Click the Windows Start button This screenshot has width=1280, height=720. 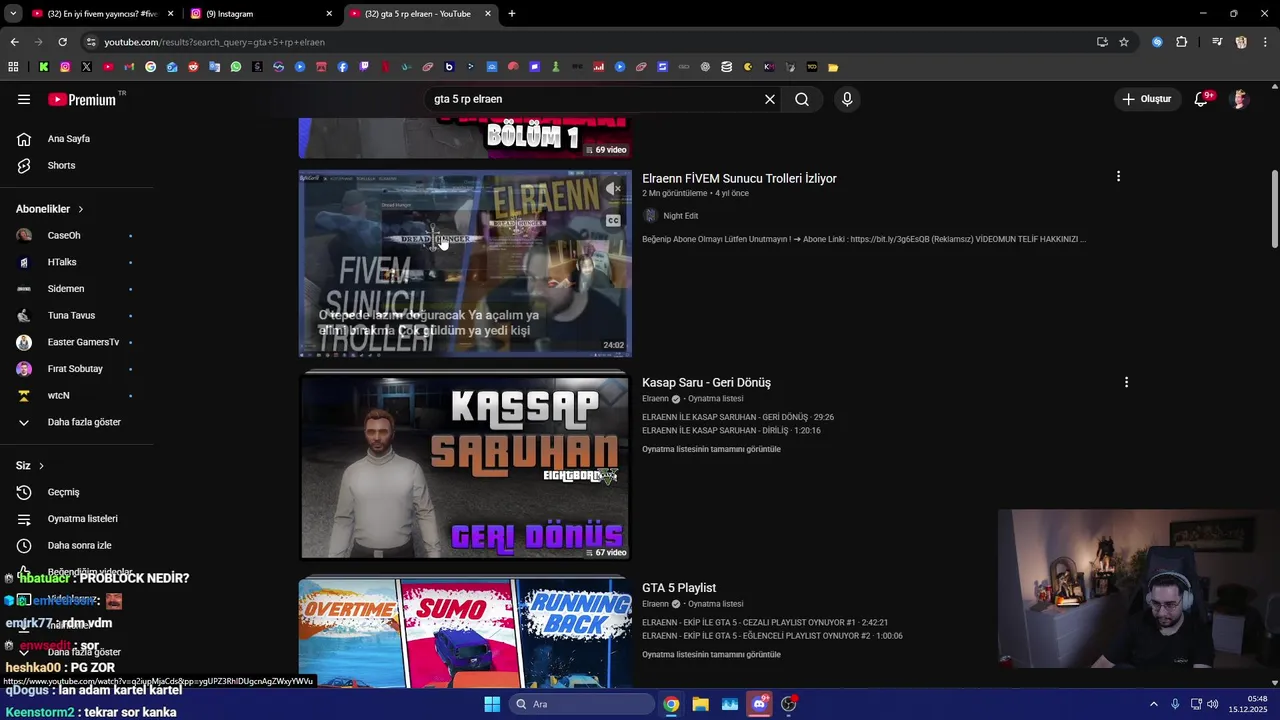tap(492, 704)
